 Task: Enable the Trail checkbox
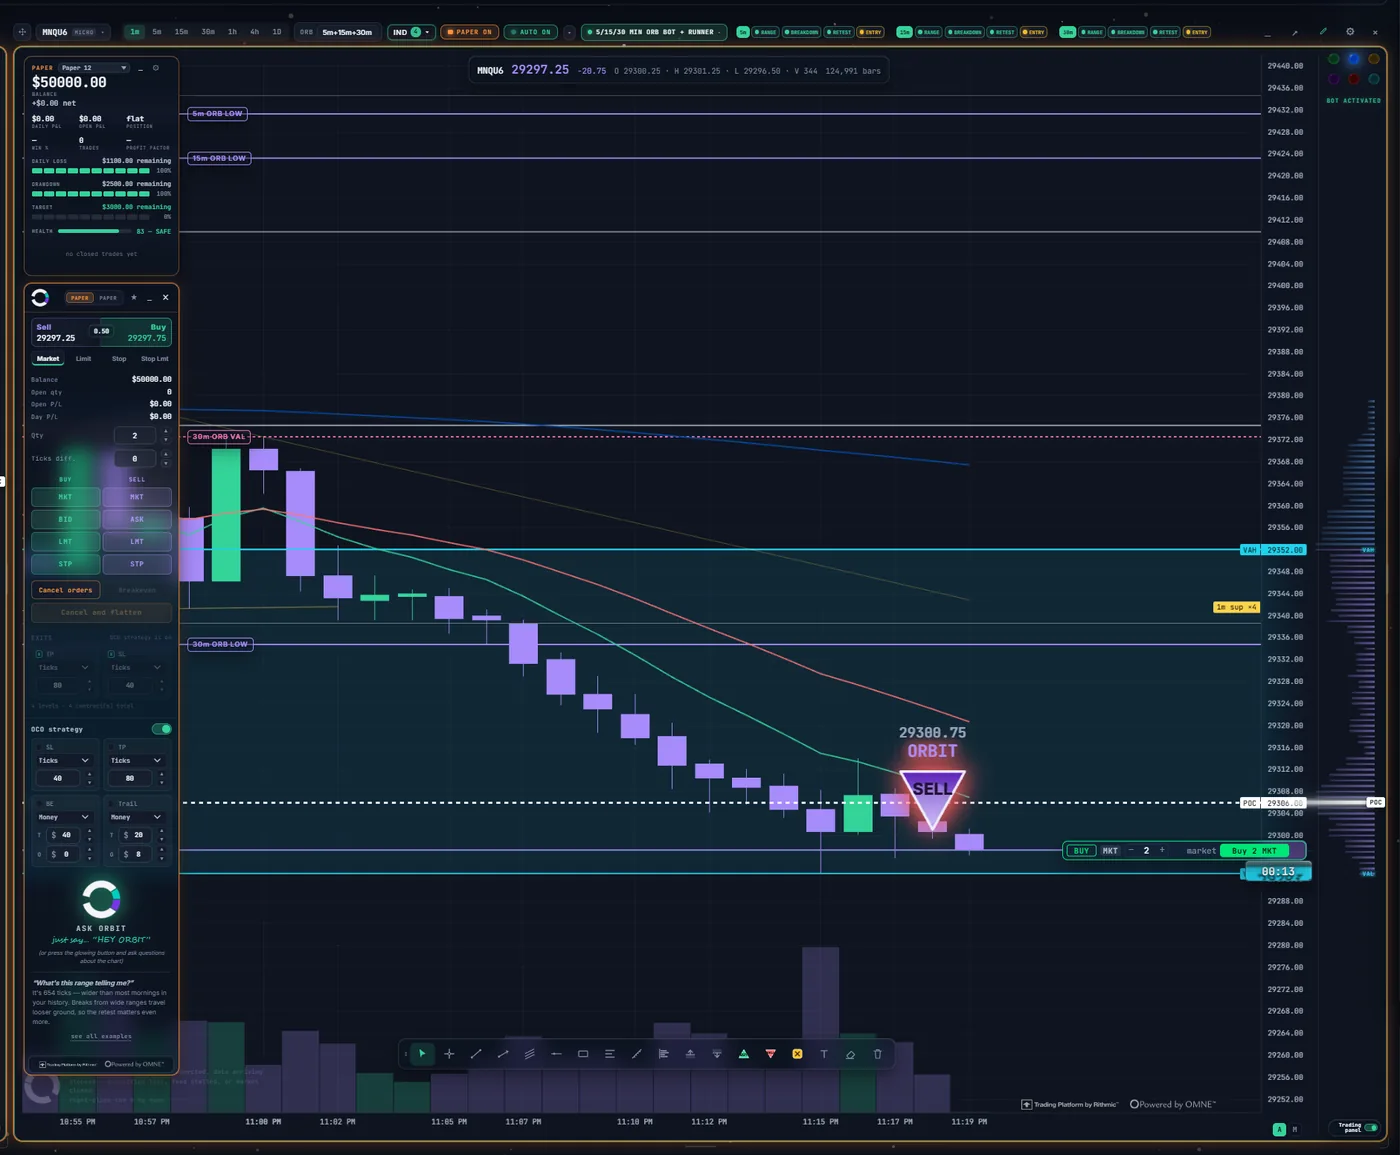point(112,803)
